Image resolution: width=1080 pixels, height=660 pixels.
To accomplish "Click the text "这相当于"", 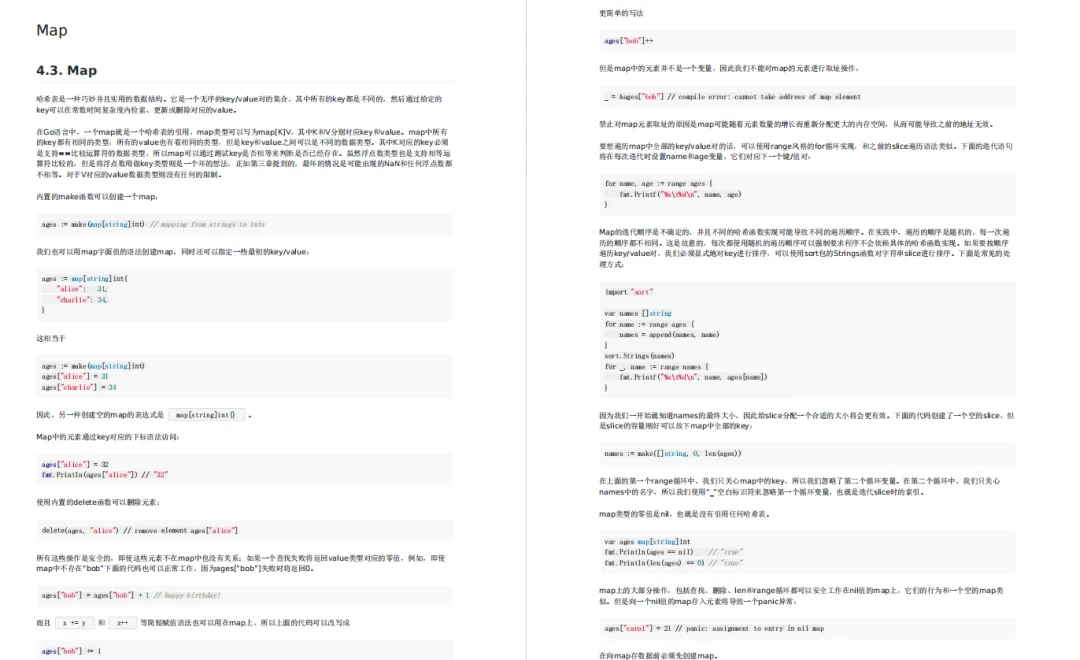I will click(x=51, y=339).
